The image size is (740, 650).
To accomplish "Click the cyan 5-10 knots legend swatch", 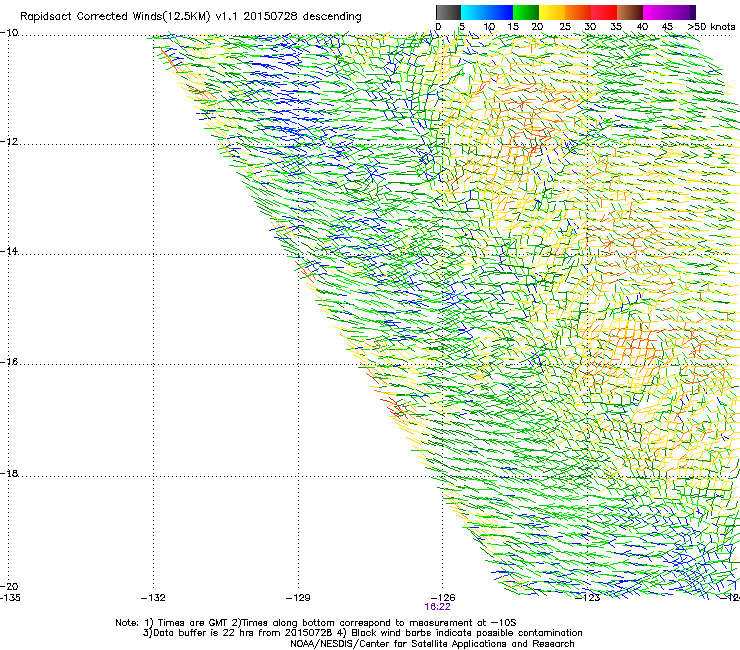I will click(474, 12).
